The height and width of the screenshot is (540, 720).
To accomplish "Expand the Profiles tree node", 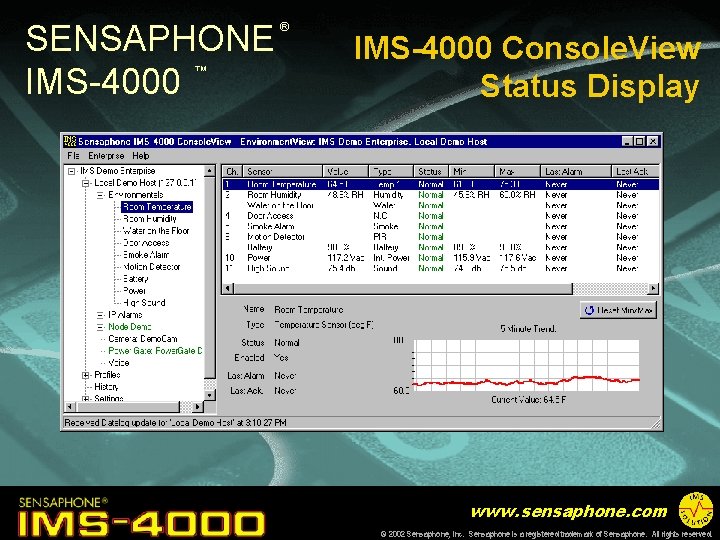I will tap(85, 375).
